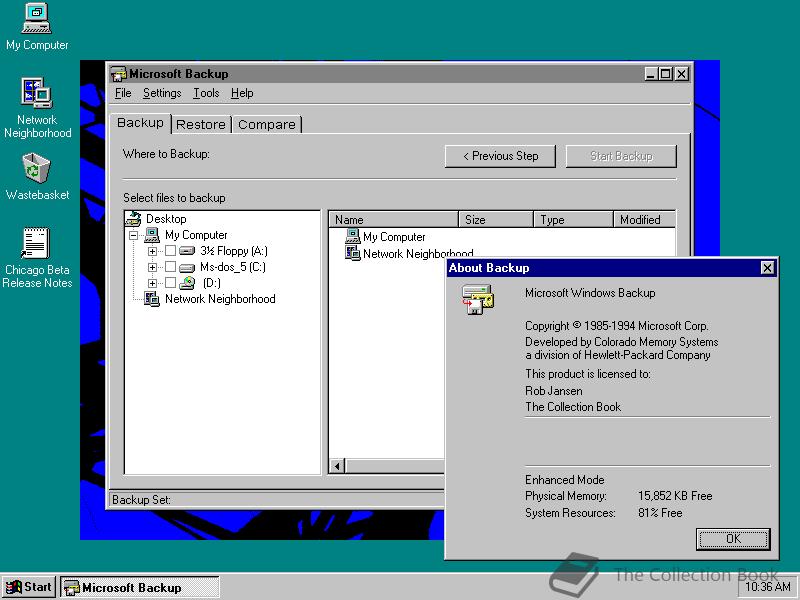Screen dimensions: 800x600
Task: Click the Ms-dos_5 hard drive icon
Action: (187, 267)
